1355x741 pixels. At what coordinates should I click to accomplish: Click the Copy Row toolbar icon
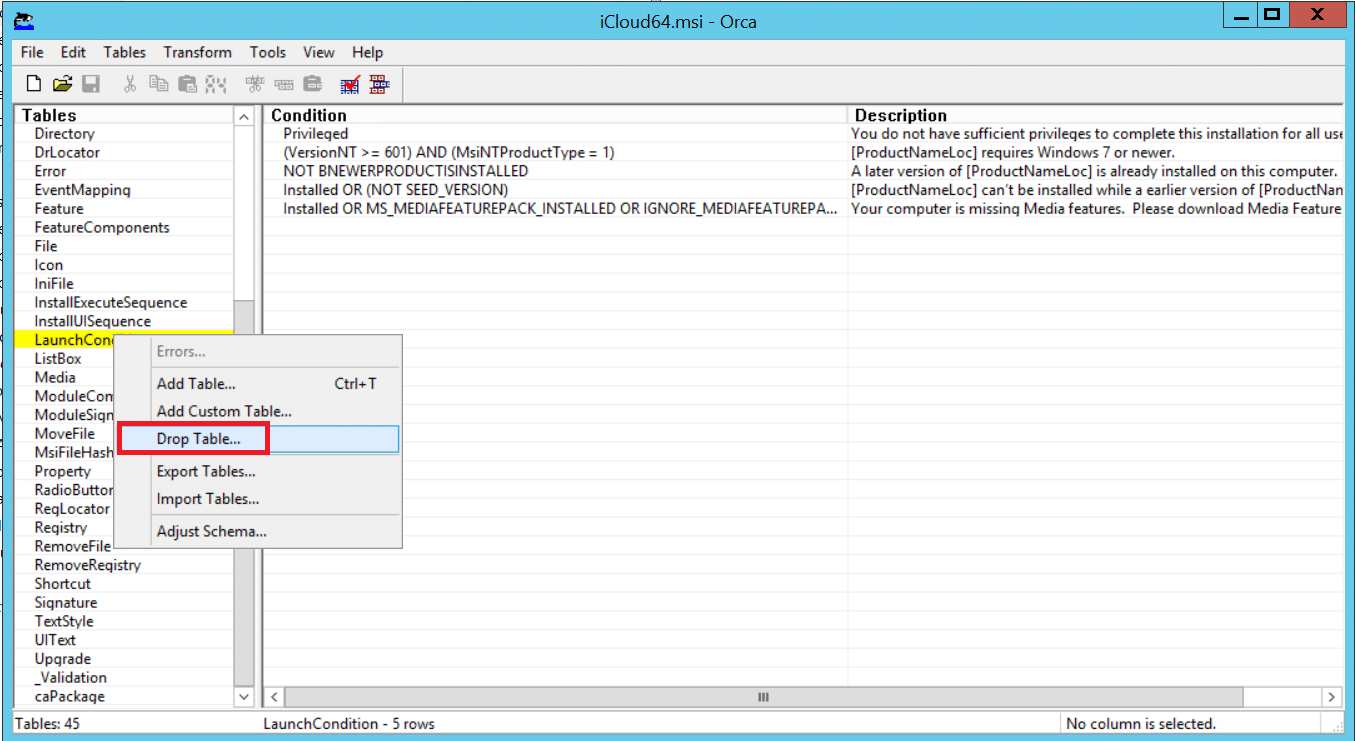coord(284,84)
